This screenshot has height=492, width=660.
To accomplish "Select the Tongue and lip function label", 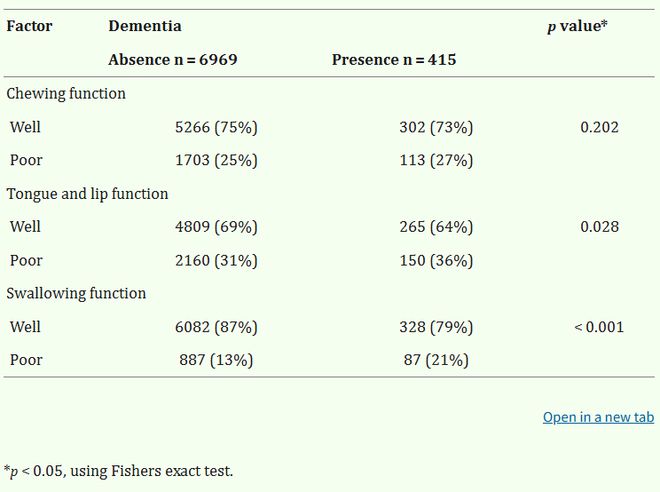I will (x=87, y=194).
